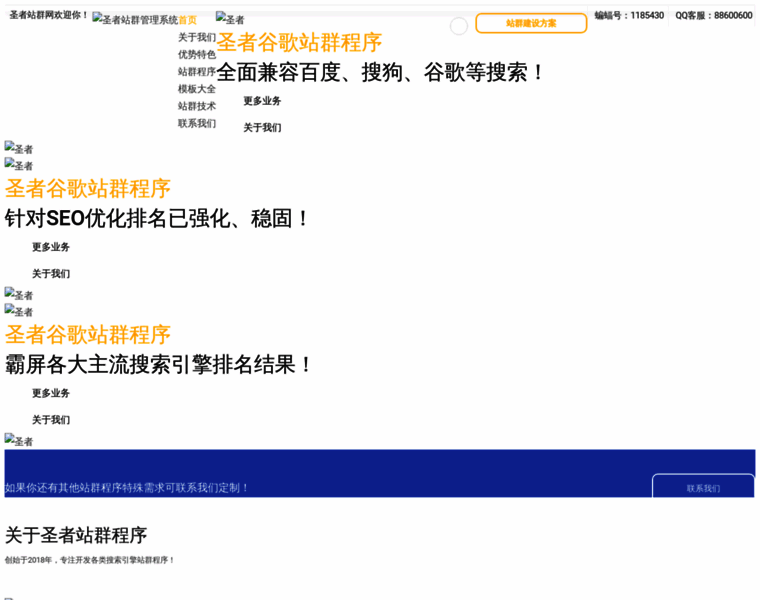Viewport: 760px width, 600px height.
Task: Click headline 针对SEO优化排名已强化、稳固！
Action: point(158,219)
